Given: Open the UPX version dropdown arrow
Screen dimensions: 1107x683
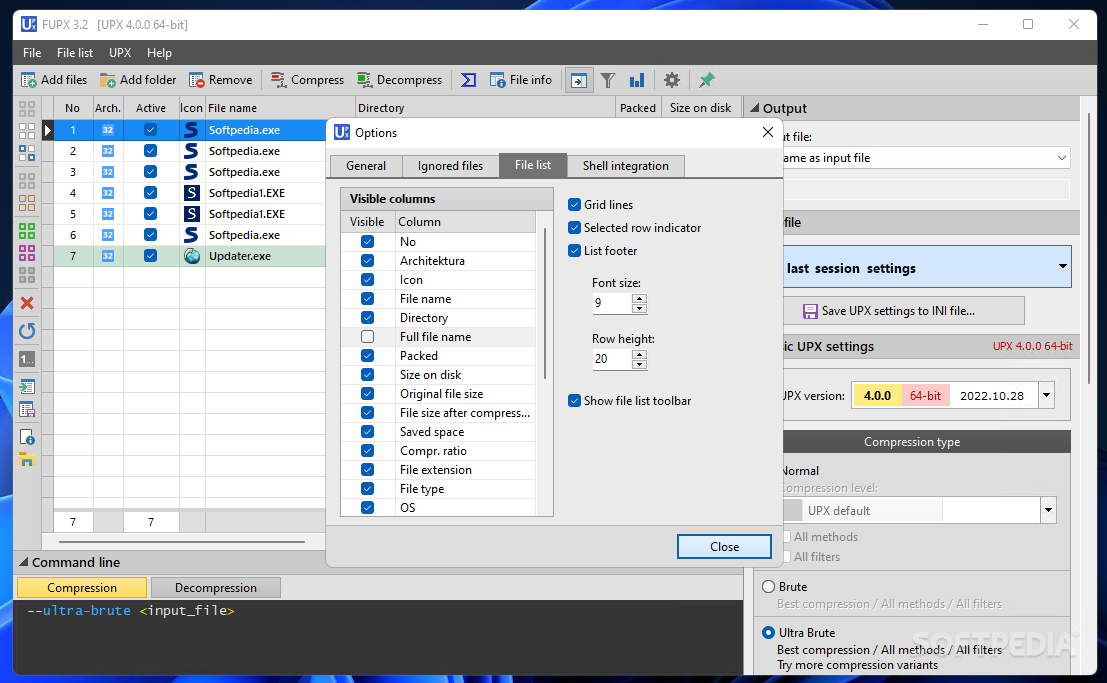Looking at the screenshot, I should (x=1046, y=396).
